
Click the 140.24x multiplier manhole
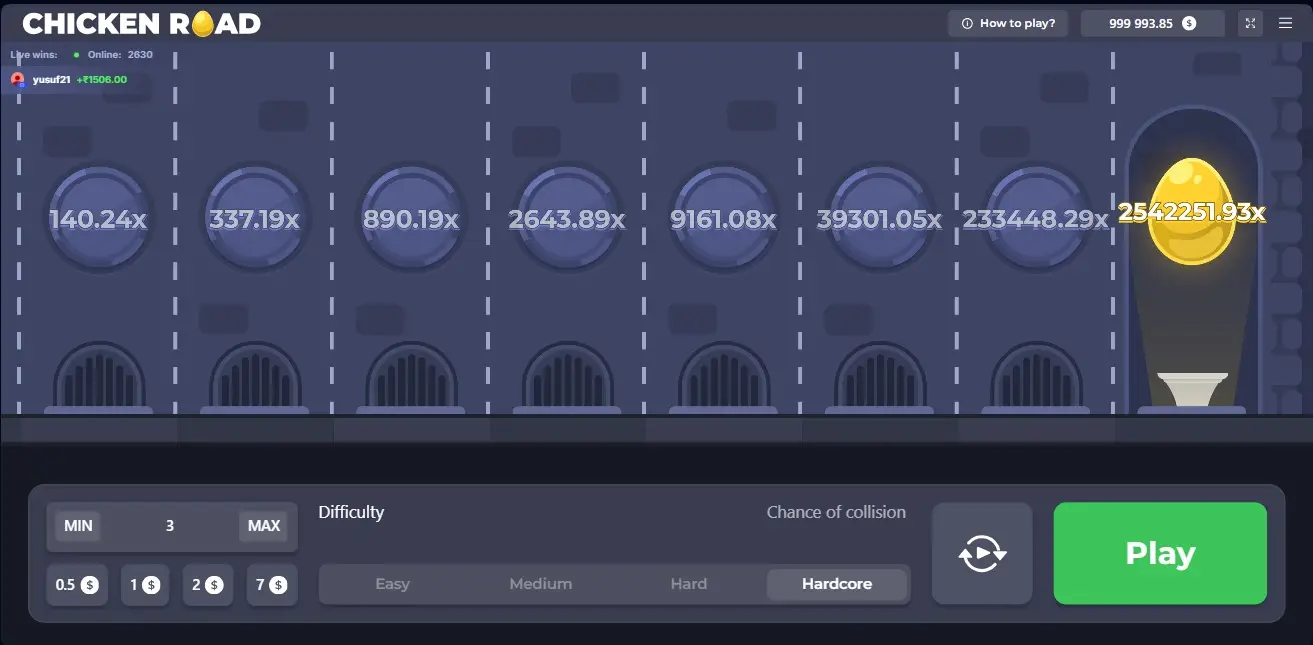[x=98, y=218]
